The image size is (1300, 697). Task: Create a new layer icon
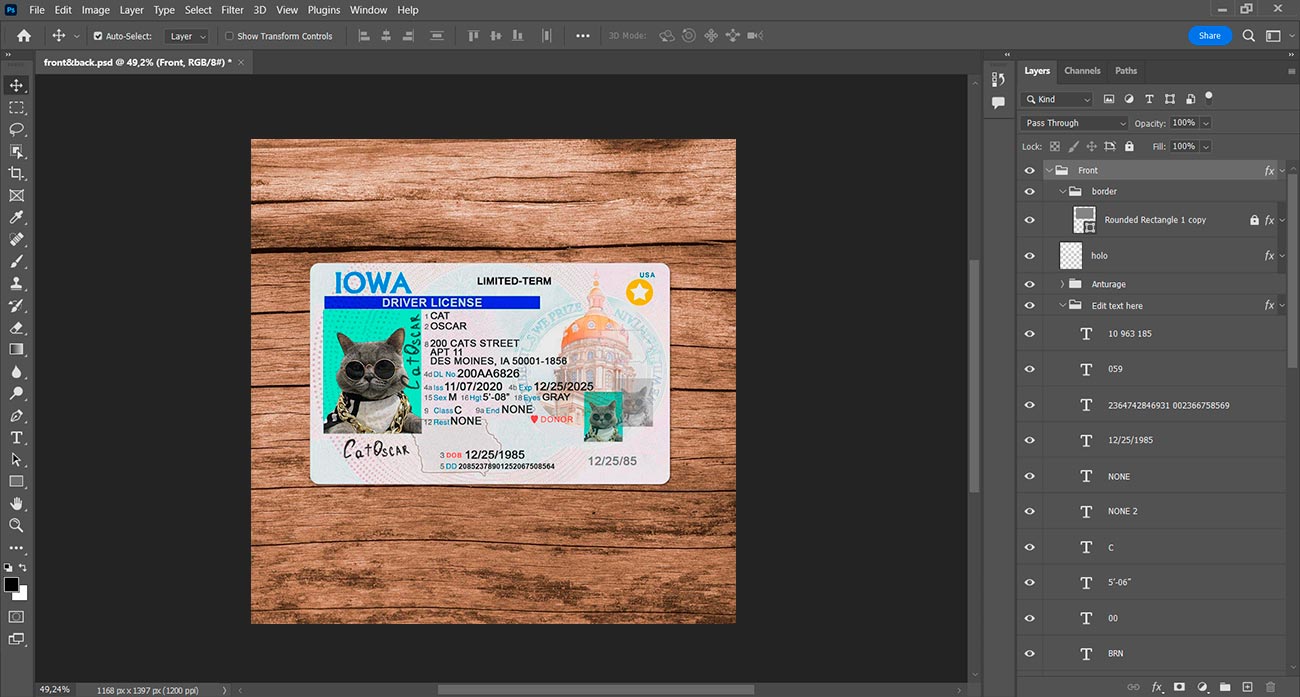point(1247,687)
